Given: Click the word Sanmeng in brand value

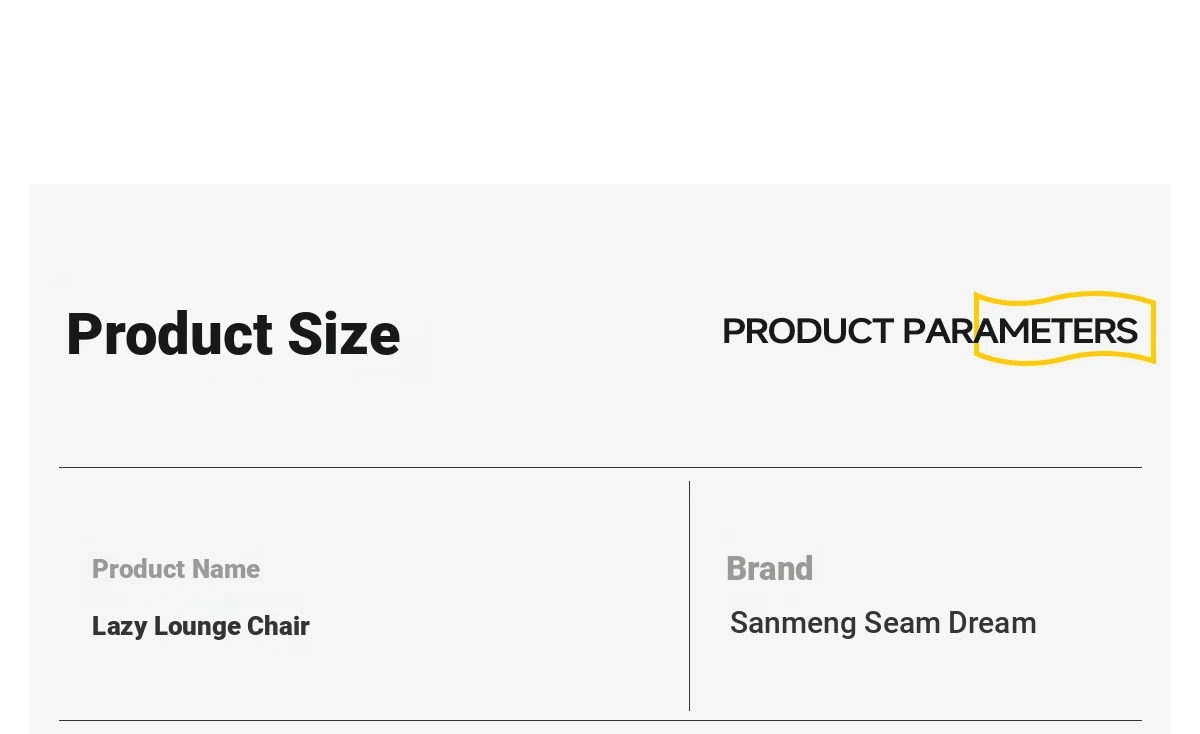Looking at the screenshot, I should click(x=793, y=623).
